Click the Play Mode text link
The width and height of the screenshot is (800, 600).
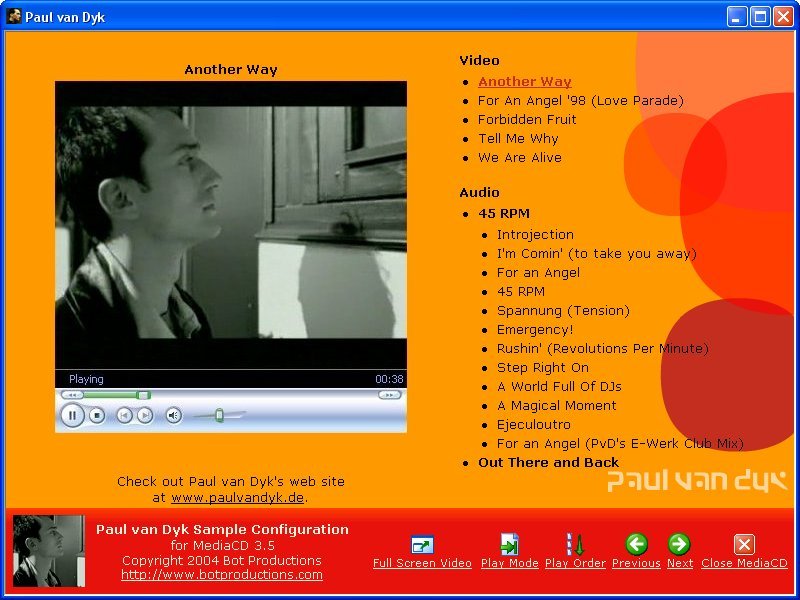[510, 563]
